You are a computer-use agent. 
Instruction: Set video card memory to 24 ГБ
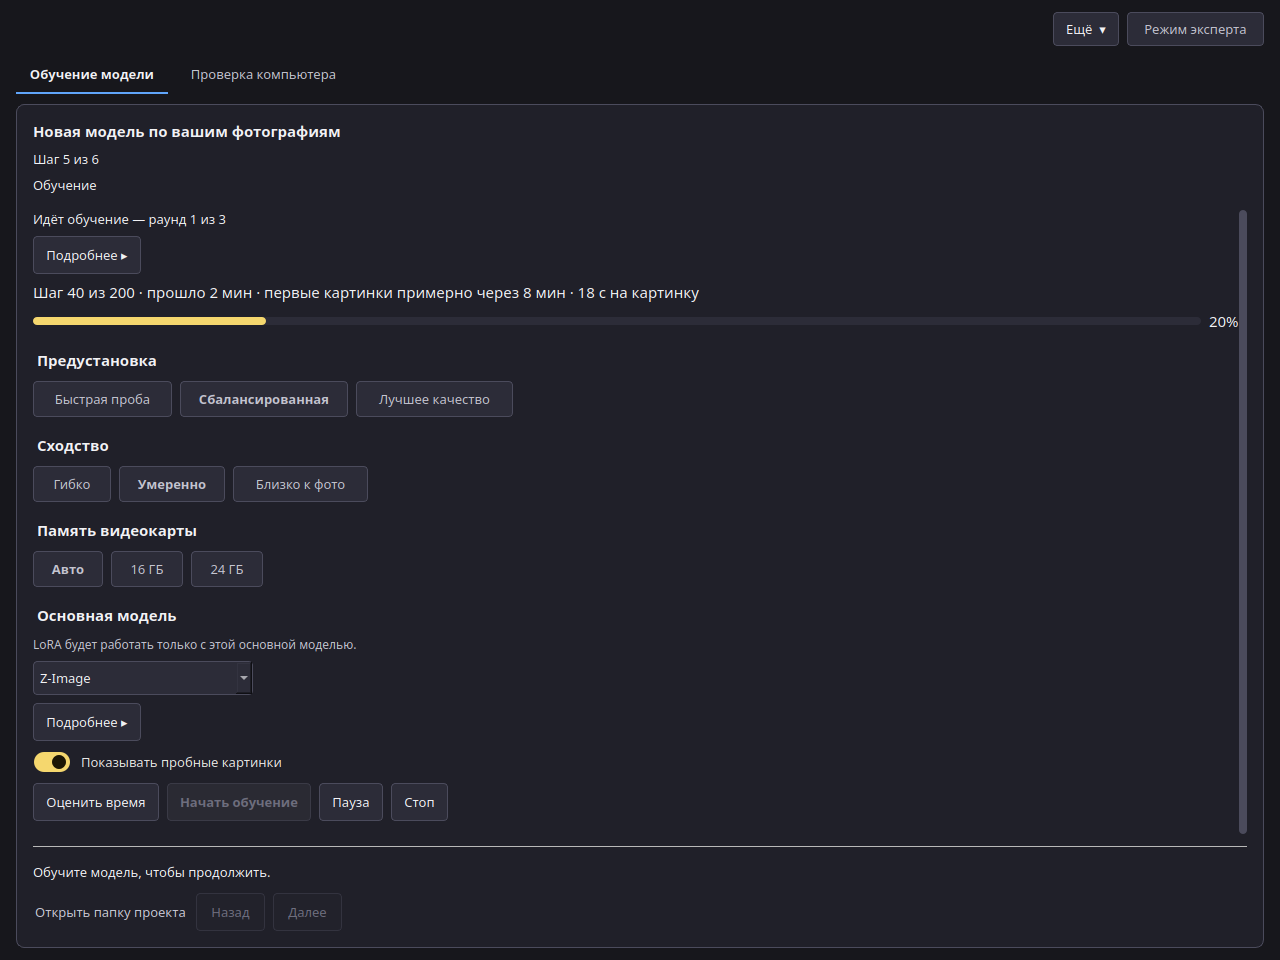pos(227,569)
